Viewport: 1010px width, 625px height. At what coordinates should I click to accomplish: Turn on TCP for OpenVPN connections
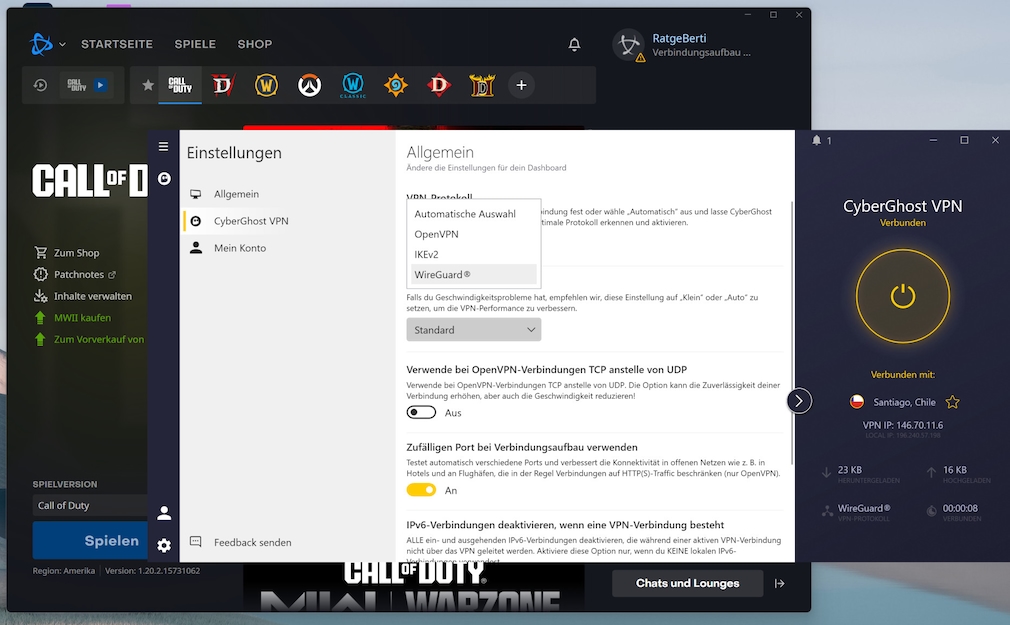[x=420, y=412]
